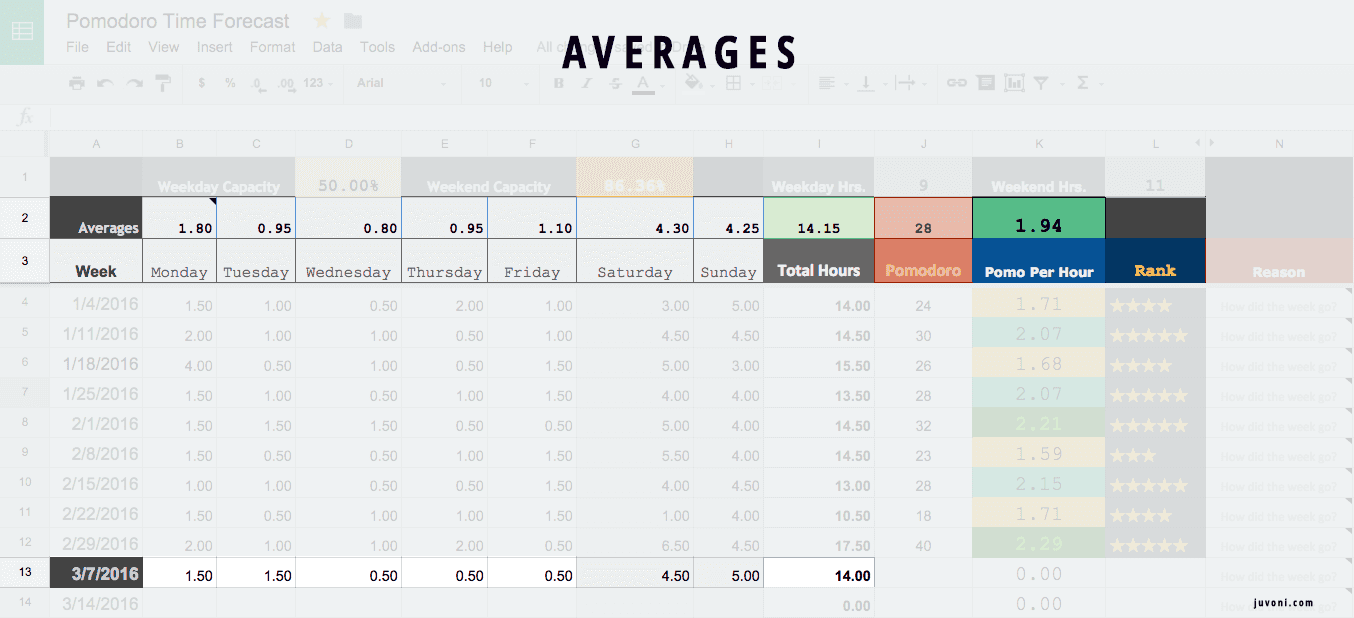1354x618 pixels.
Task: Click the Insert comment icon
Action: [986, 83]
